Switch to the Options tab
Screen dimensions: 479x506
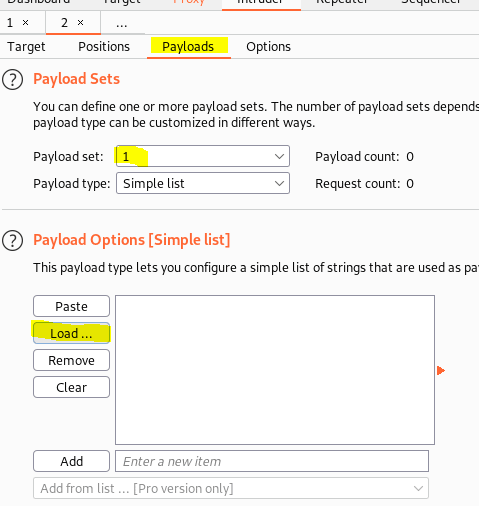[268, 47]
